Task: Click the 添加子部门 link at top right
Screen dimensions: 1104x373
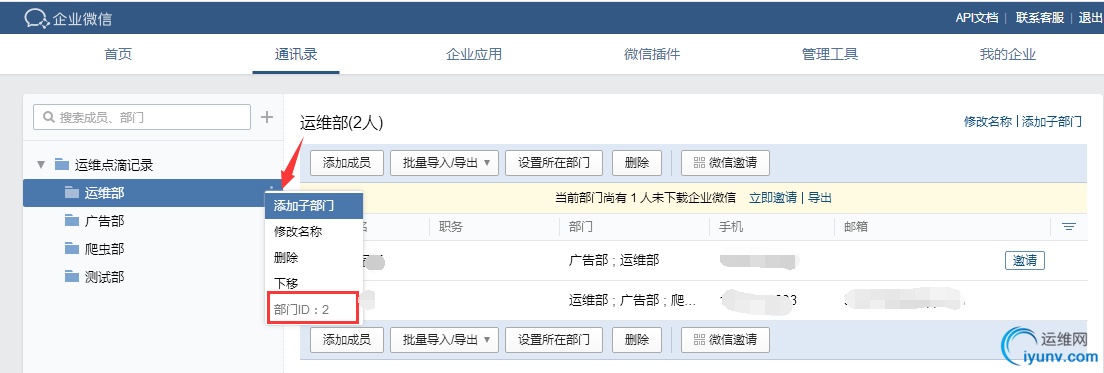Action: [x=1051, y=122]
